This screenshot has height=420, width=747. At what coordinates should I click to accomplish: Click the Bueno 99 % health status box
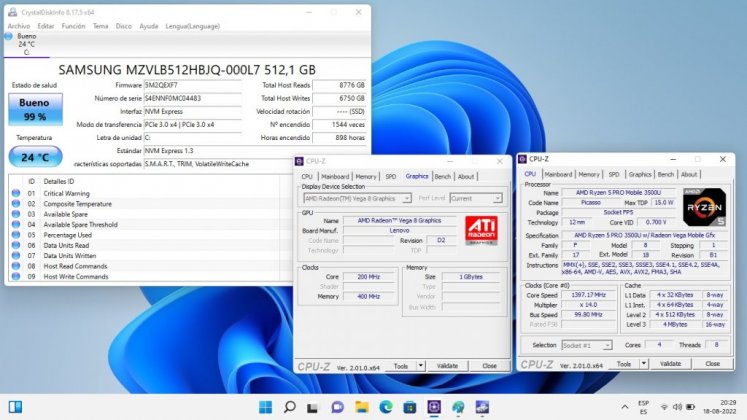point(35,110)
